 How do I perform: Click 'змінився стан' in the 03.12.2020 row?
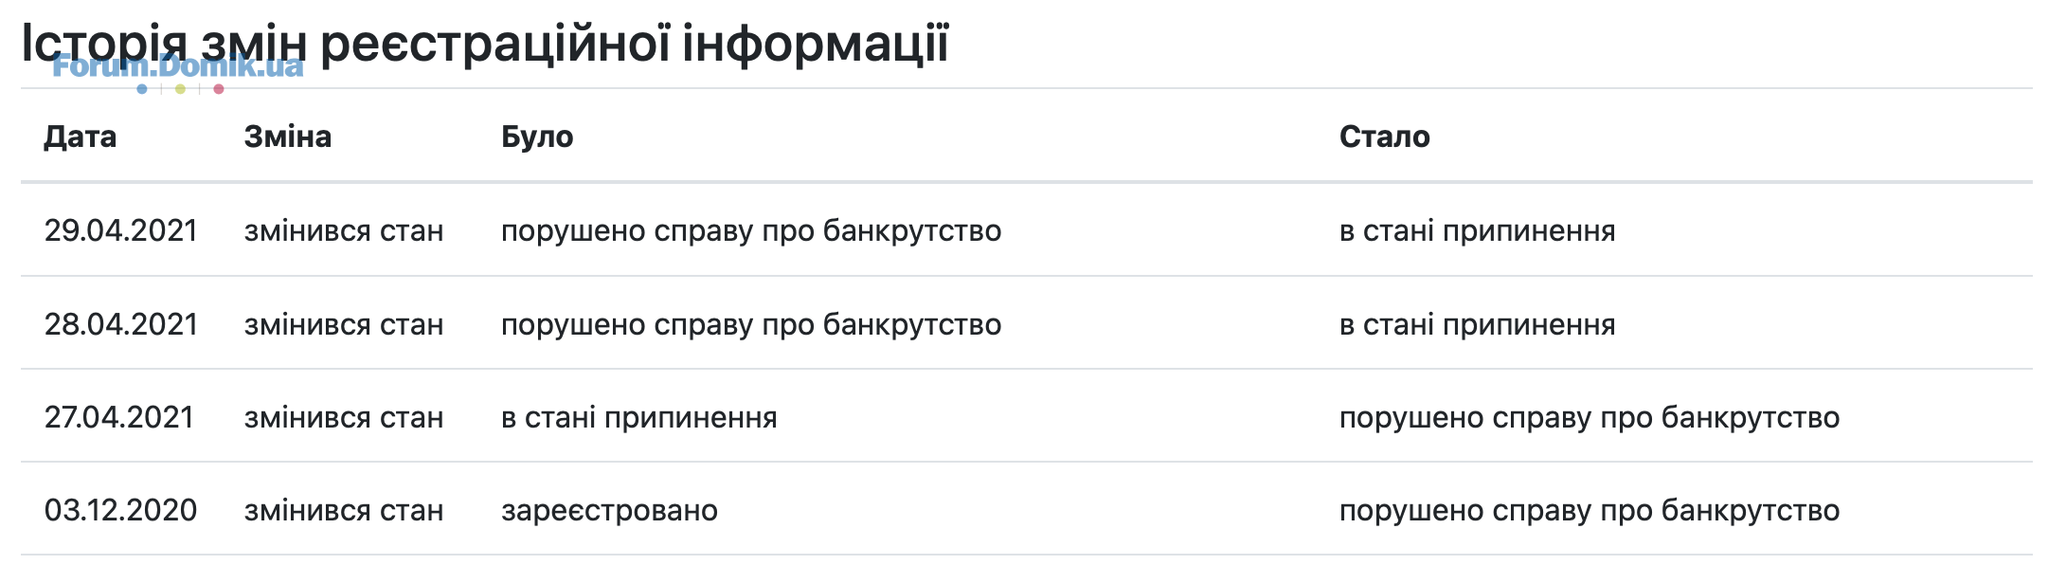344,510
